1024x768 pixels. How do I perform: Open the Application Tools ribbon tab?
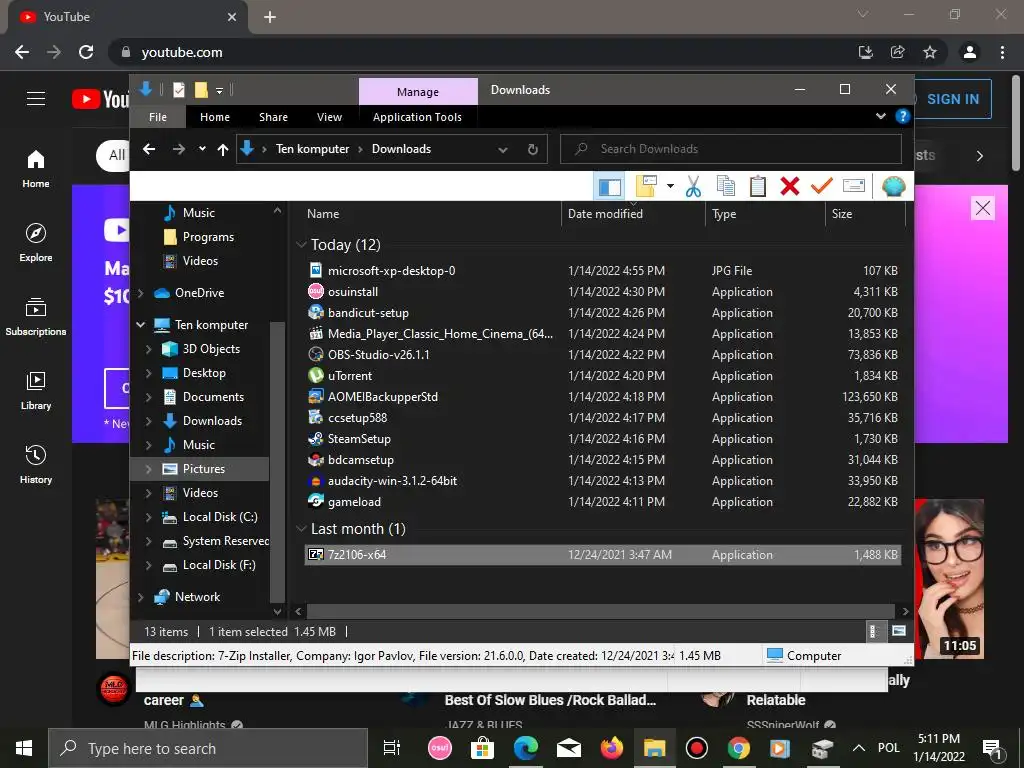(x=417, y=117)
